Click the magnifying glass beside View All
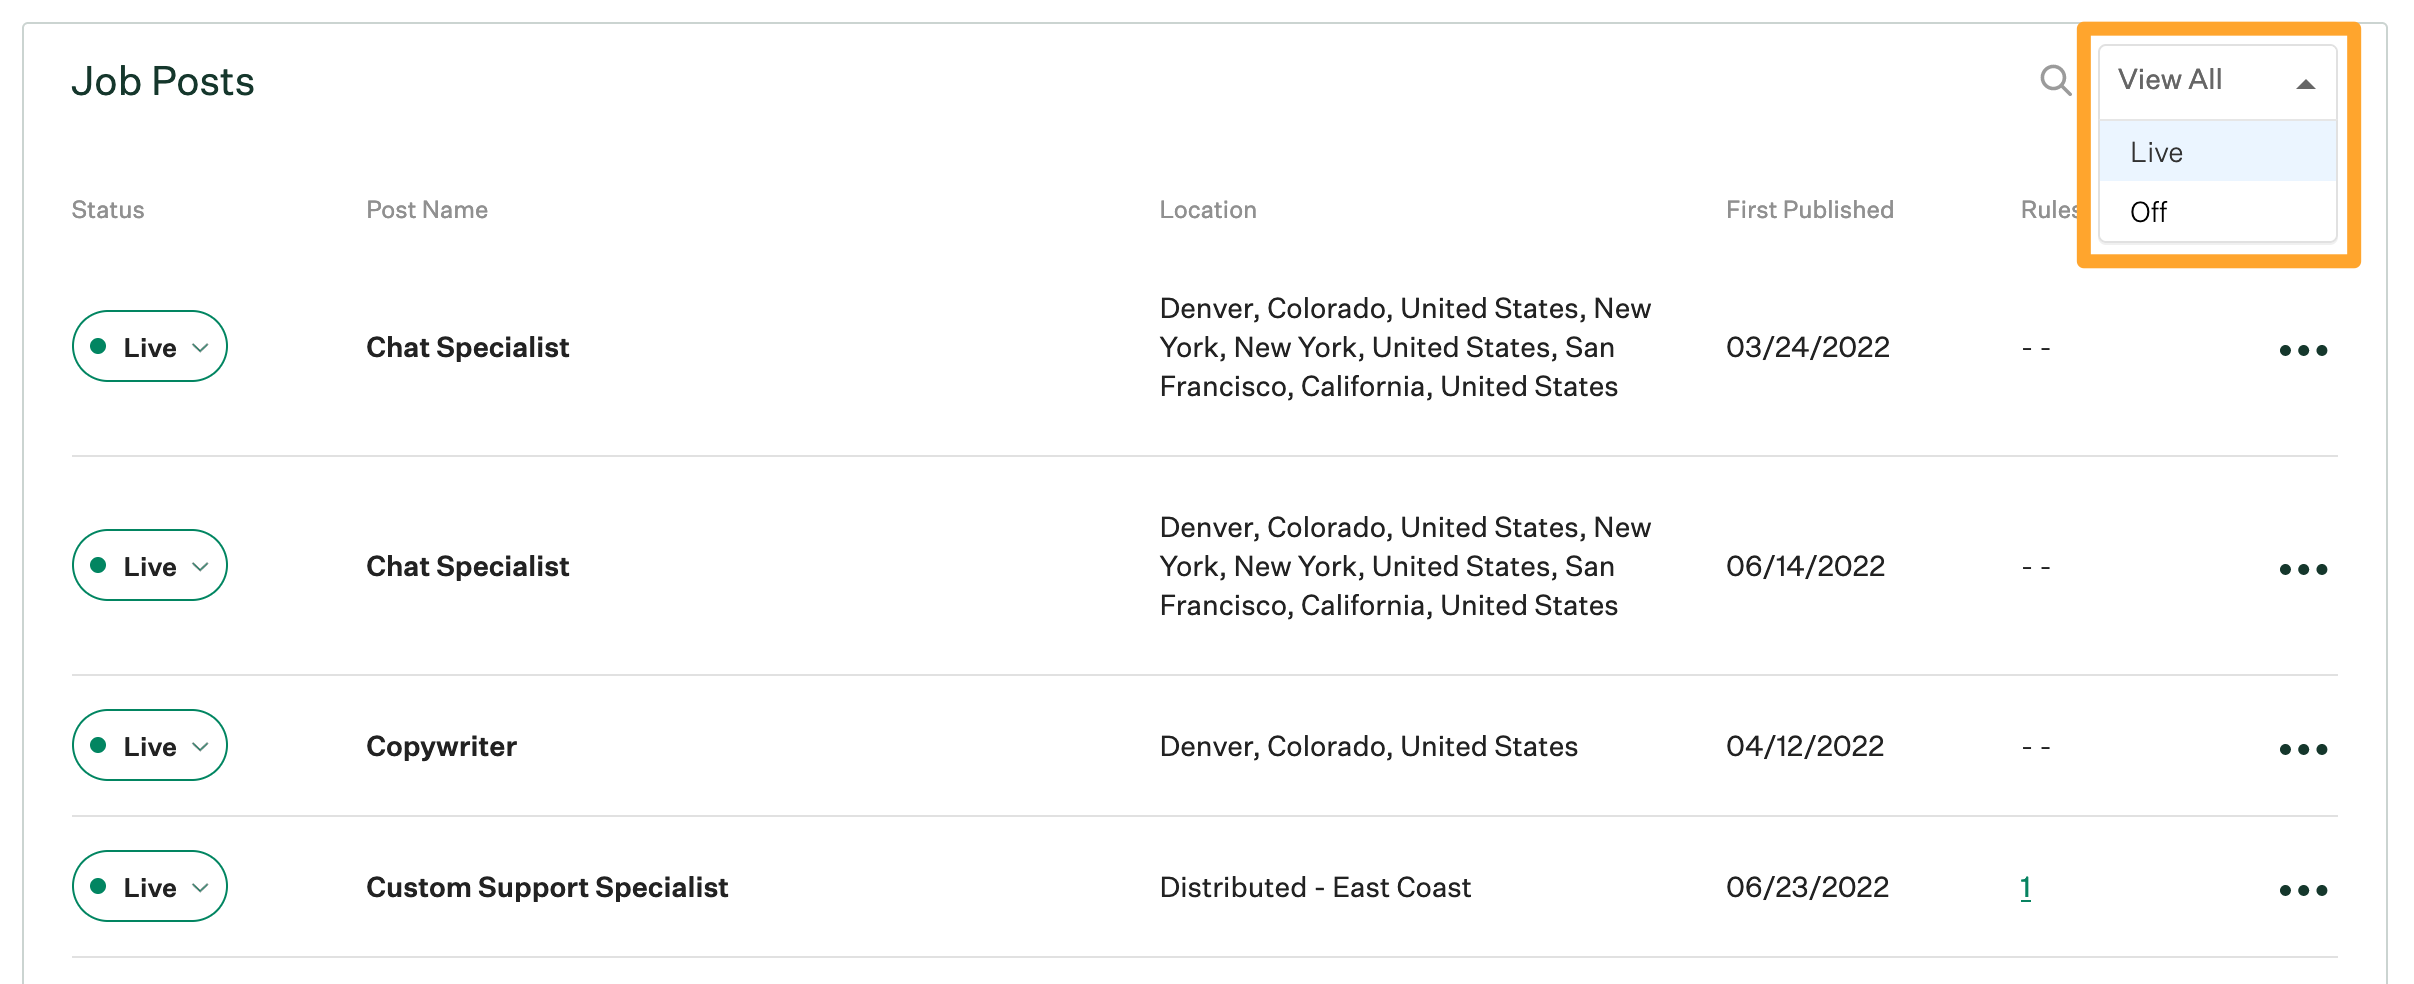 [2055, 81]
